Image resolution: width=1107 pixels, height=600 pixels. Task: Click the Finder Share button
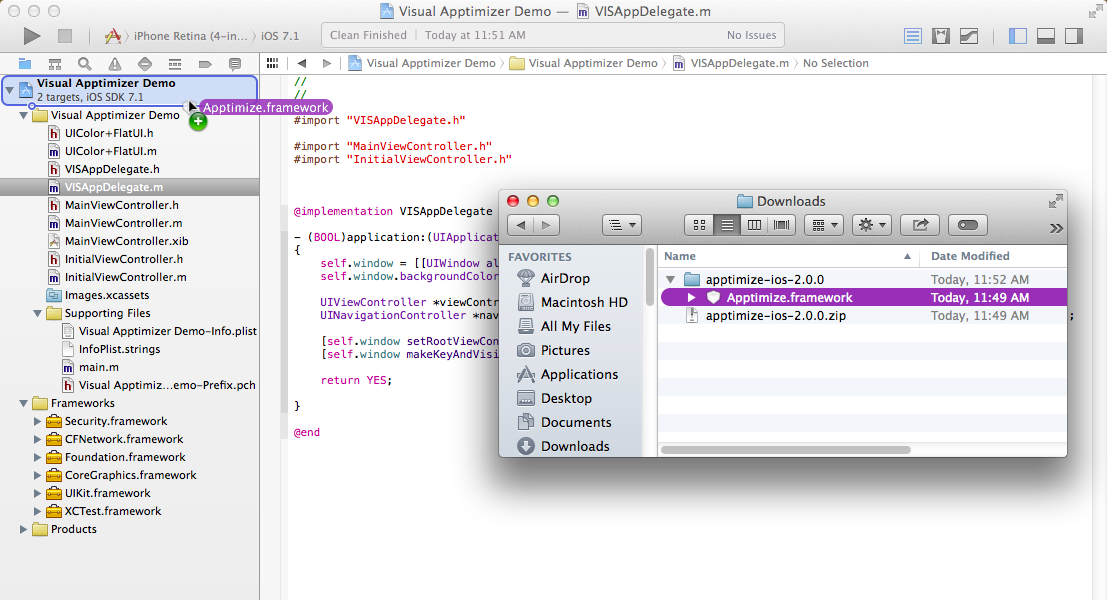pos(920,225)
